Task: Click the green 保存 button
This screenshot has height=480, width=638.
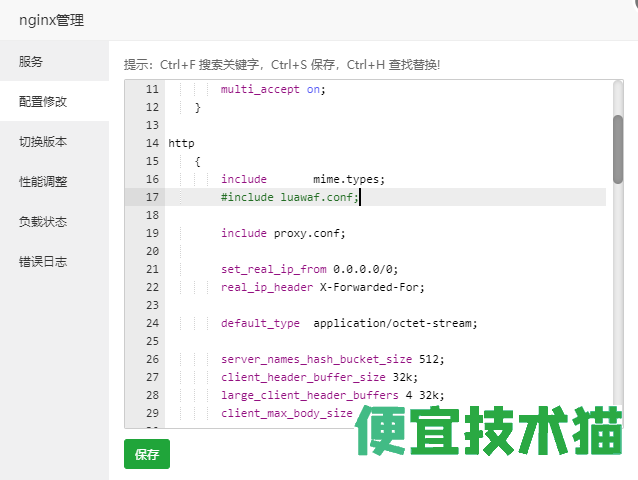Action: [x=147, y=454]
